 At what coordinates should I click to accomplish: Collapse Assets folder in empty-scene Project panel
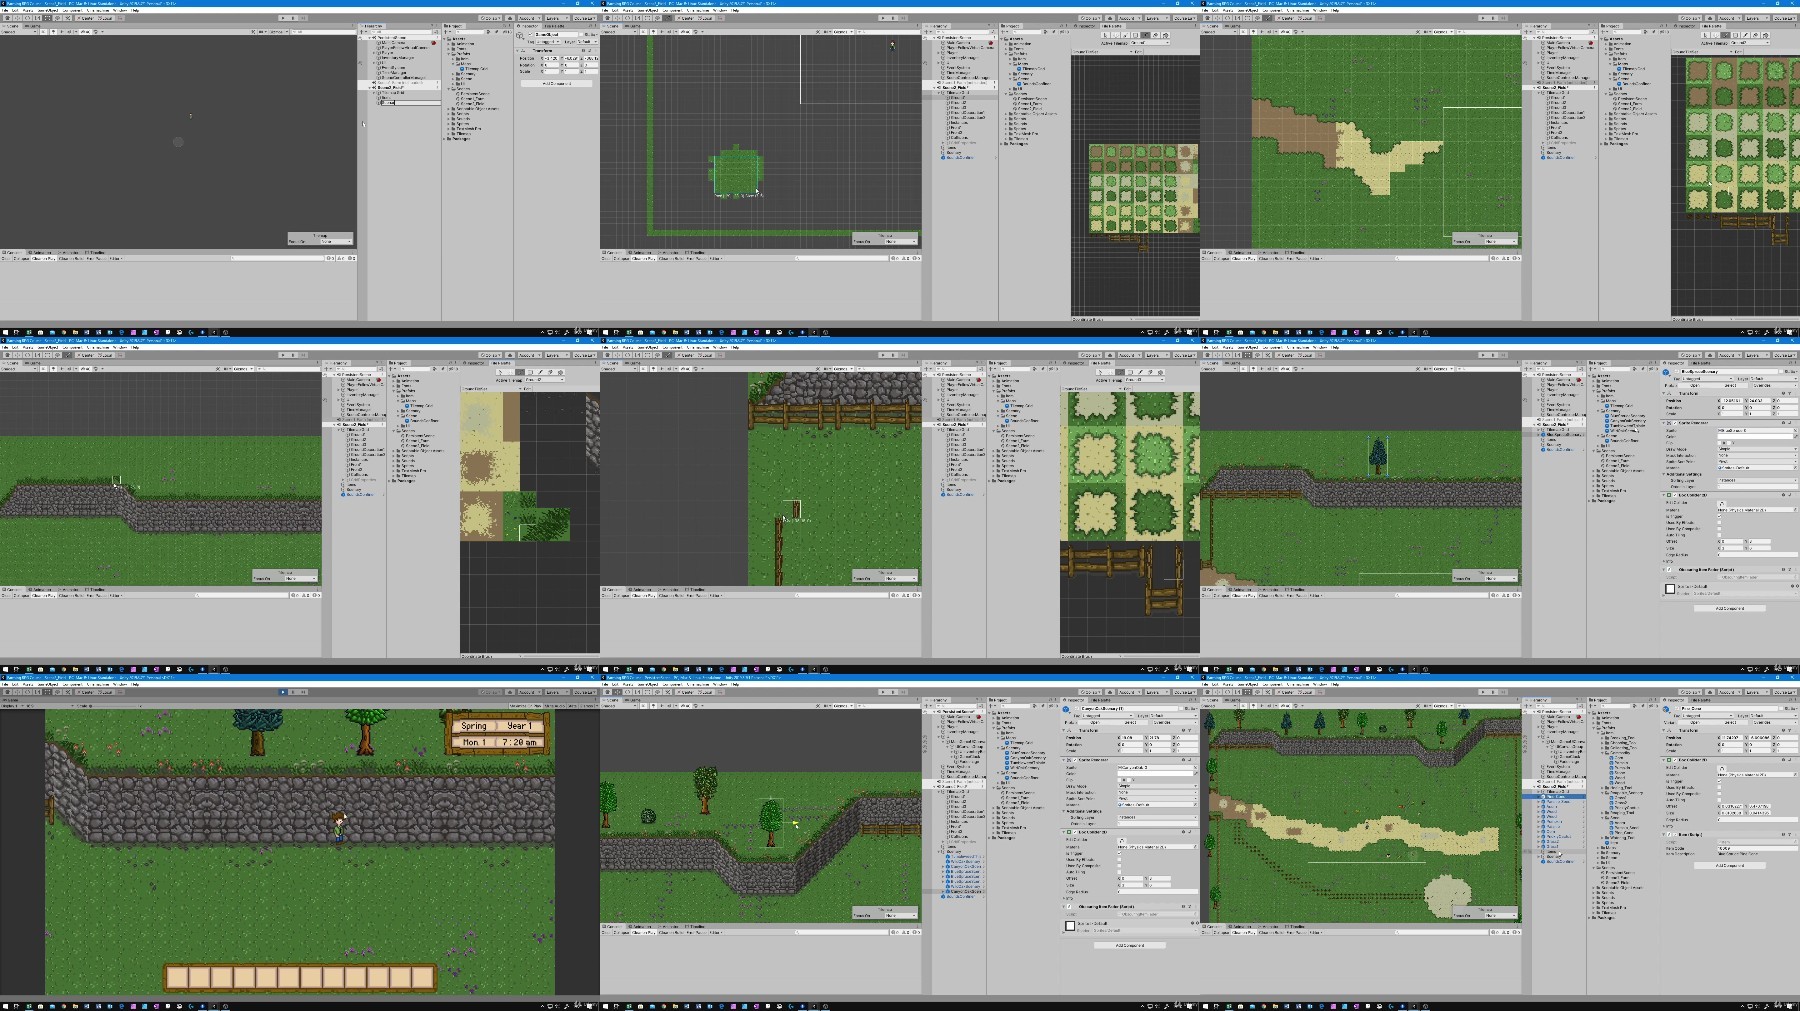click(444, 39)
